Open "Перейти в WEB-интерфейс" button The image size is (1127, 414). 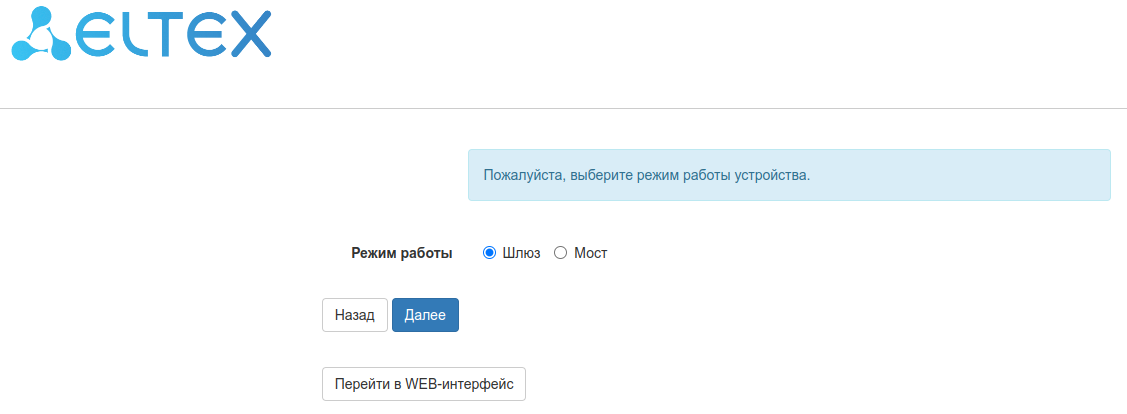click(424, 384)
